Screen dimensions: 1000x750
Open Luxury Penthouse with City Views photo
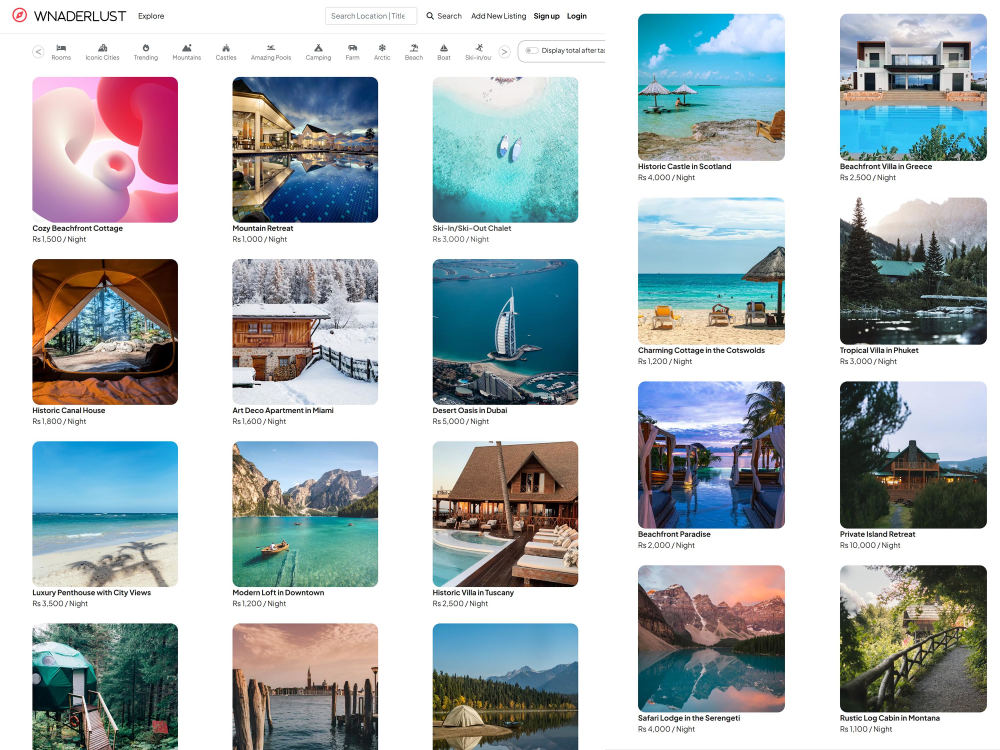tap(105, 514)
